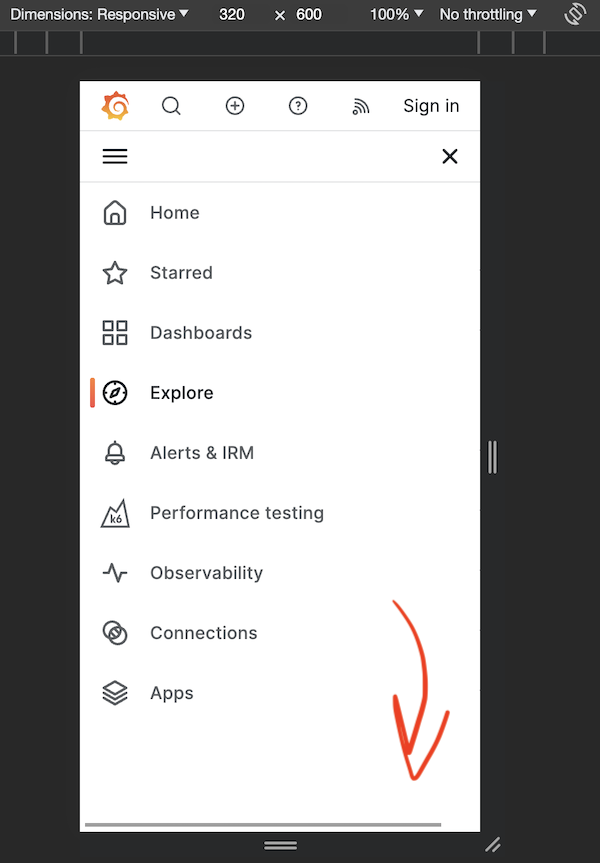
Task: Open the zoom level 100% dropdown
Action: click(x=394, y=14)
